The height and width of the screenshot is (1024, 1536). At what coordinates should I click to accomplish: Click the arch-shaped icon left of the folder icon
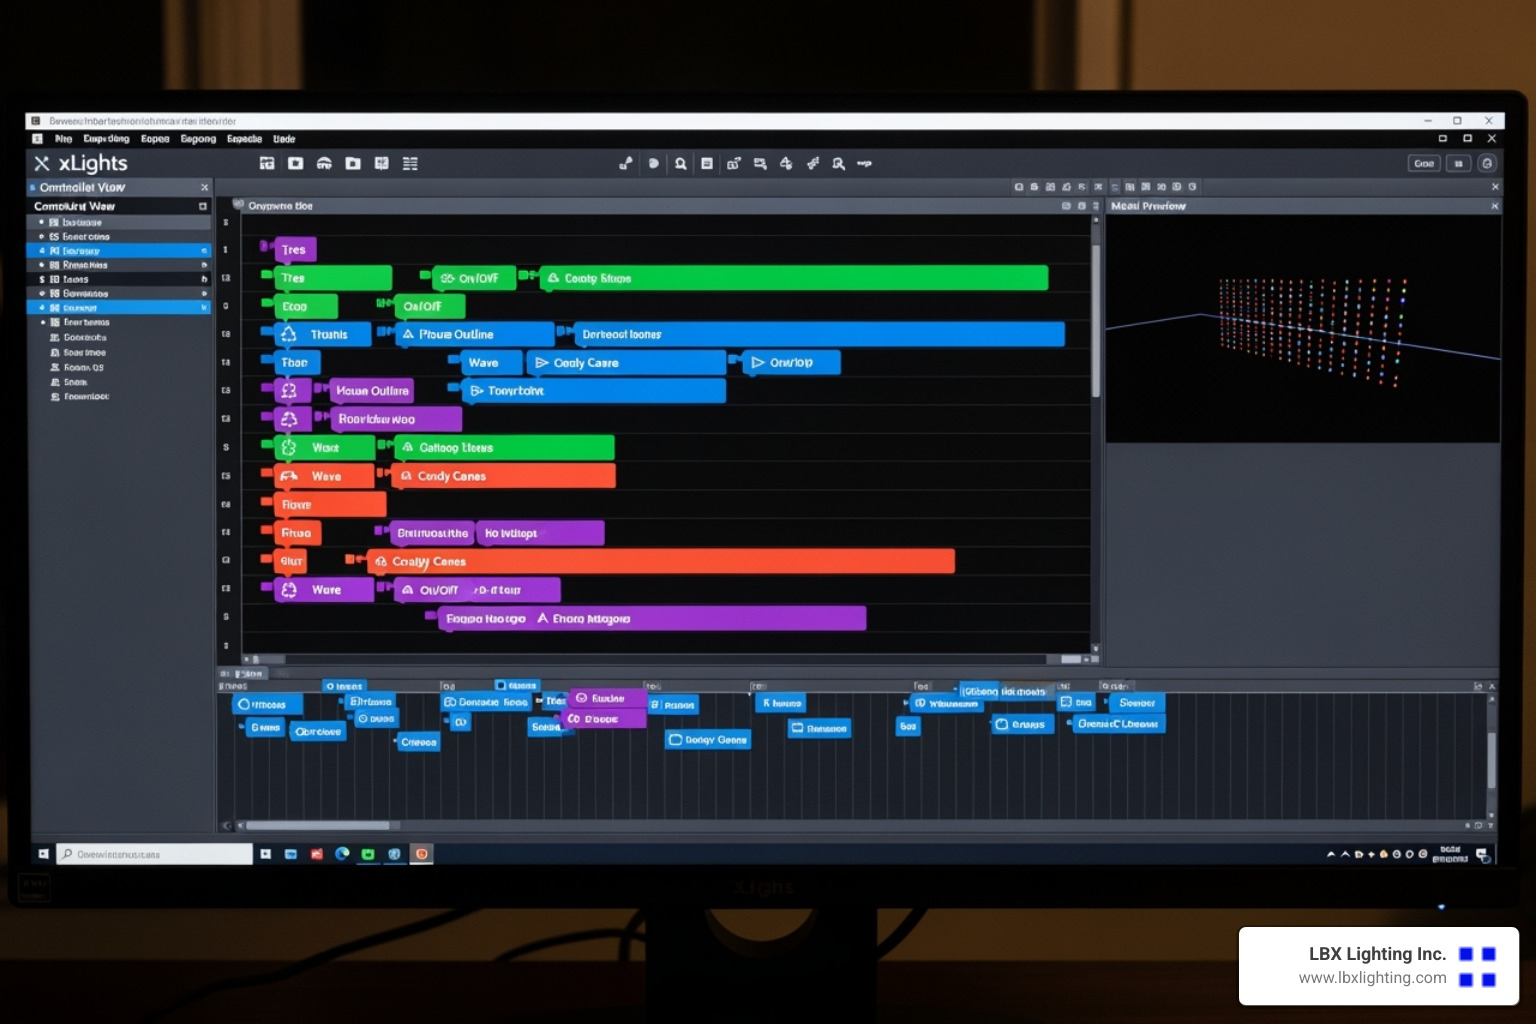324,163
